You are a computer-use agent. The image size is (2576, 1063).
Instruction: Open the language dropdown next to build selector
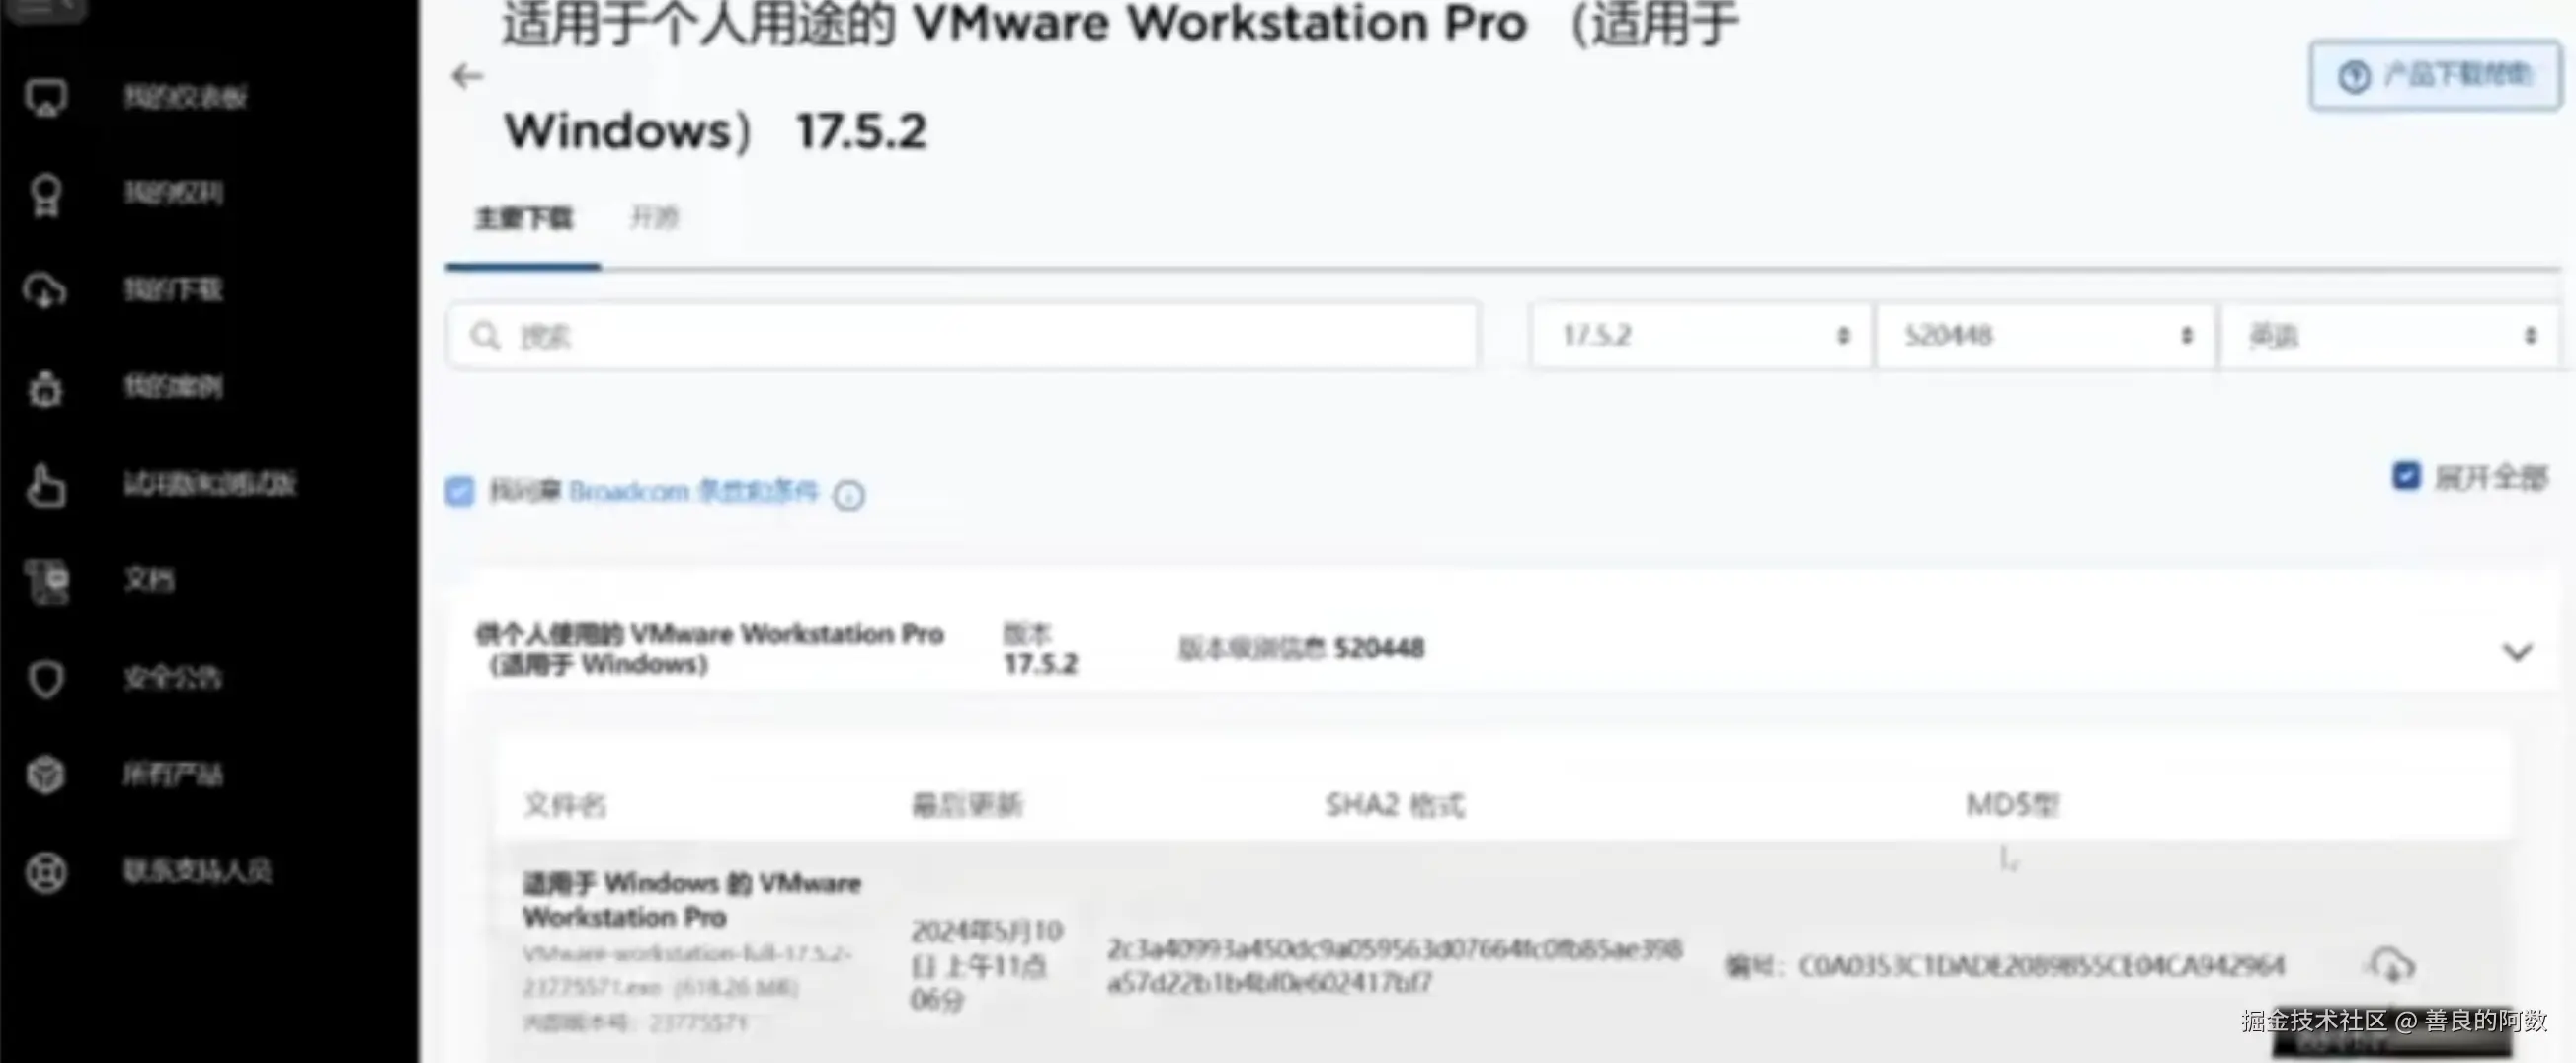[x=2389, y=336]
